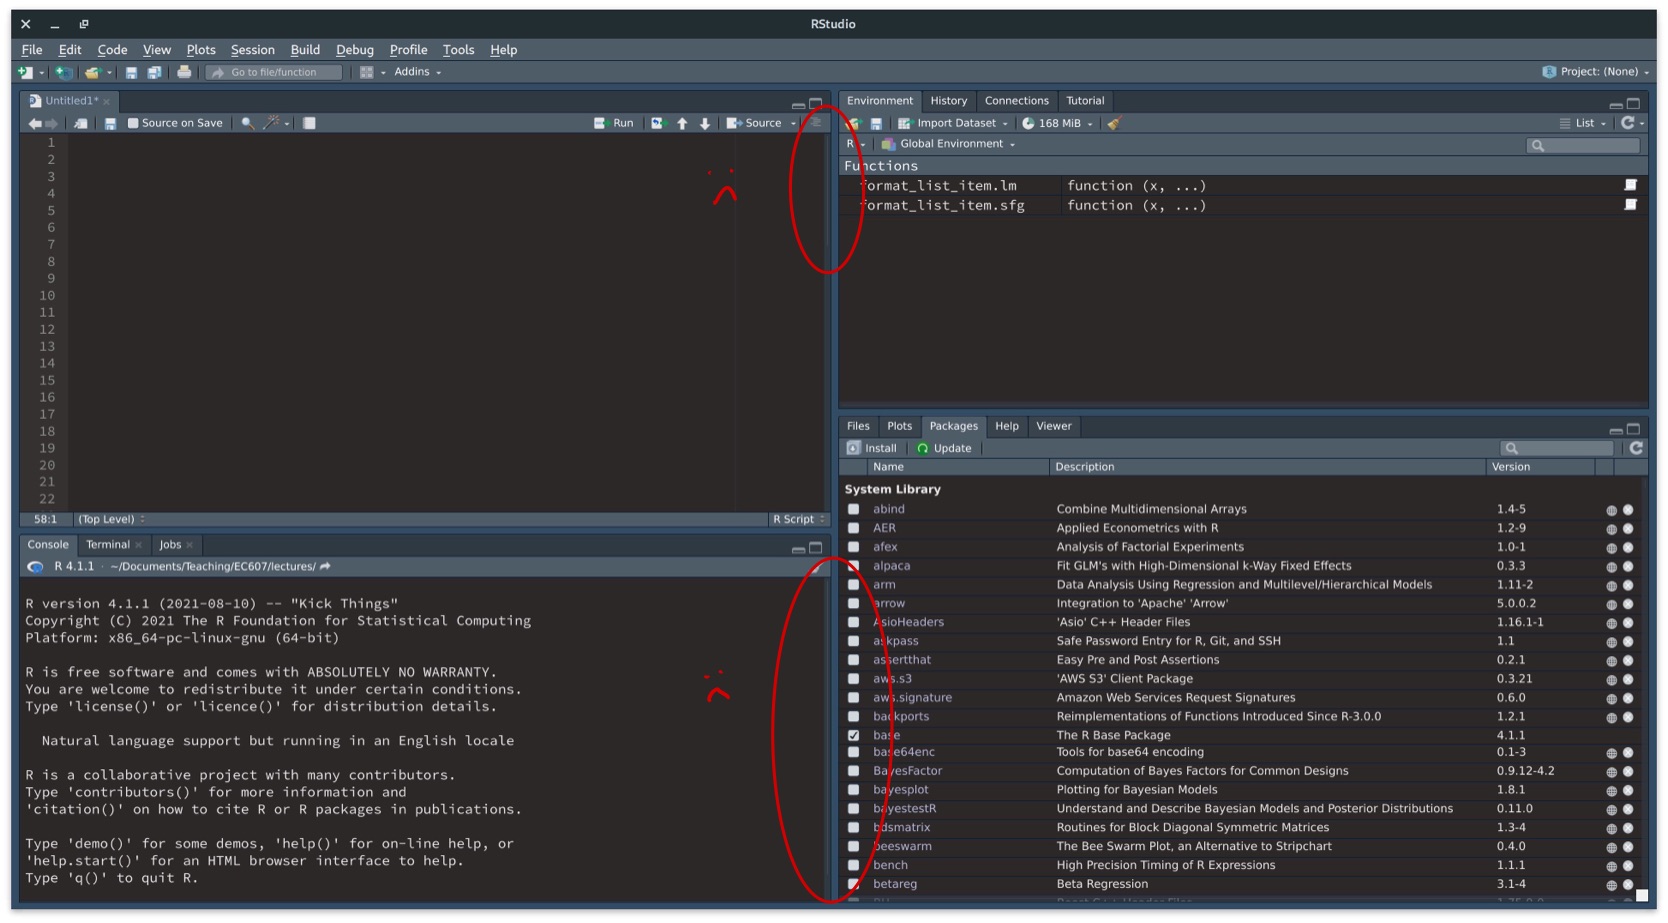Viewport: 1668px width, 923px height.
Task: Click the Install button in the Packages pane
Action: pos(872,447)
